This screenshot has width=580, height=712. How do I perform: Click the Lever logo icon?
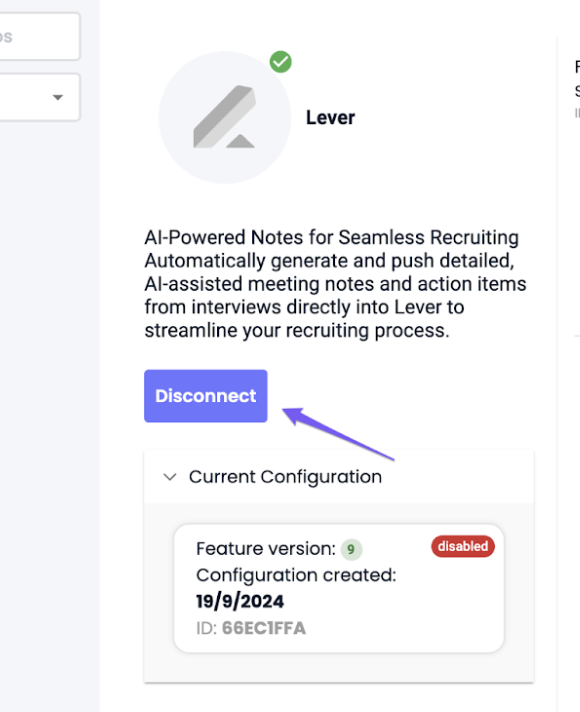224,117
